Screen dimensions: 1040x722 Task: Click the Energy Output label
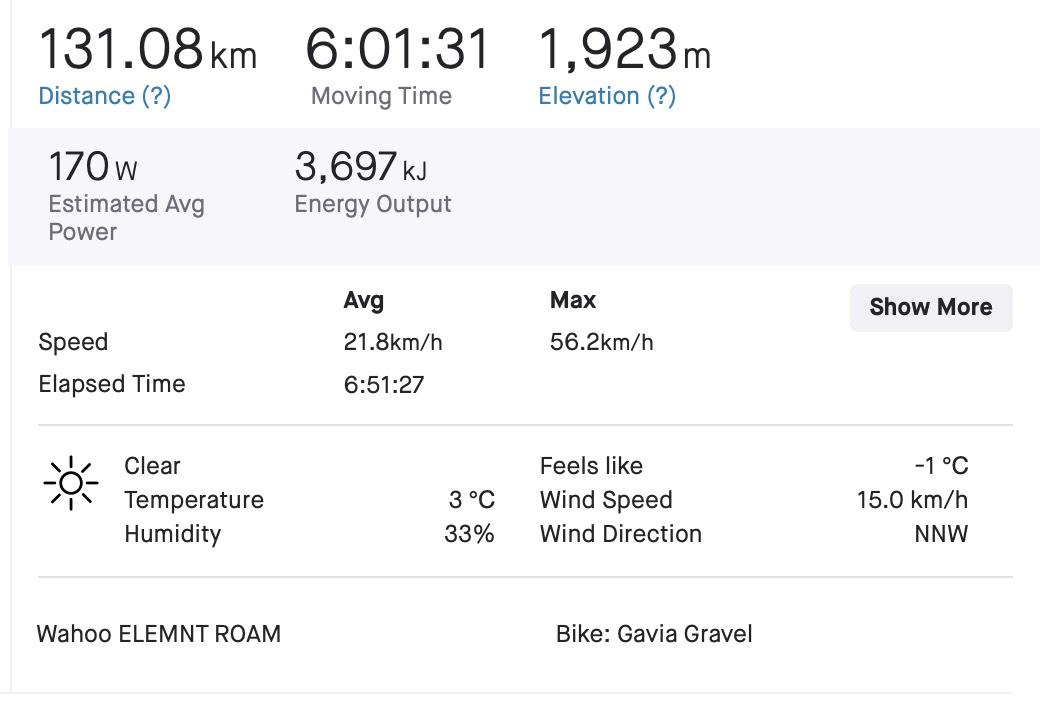tap(373, 204)
